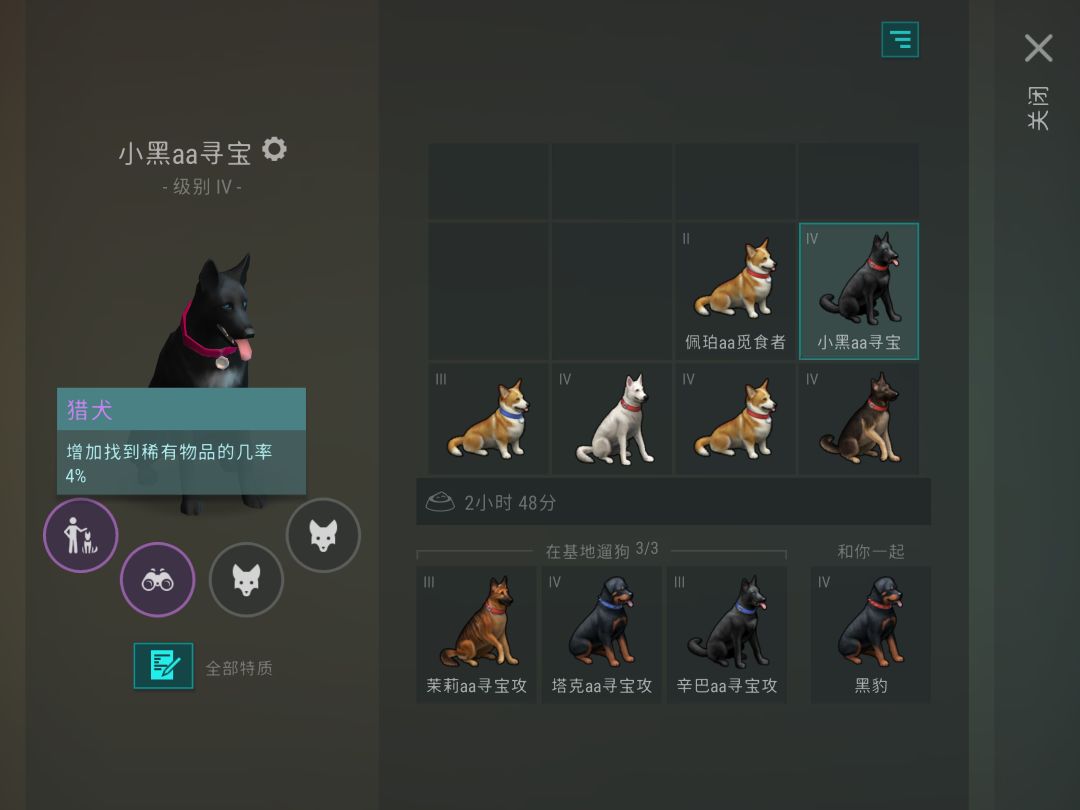Open 全部特质 notepad icon
Screen dimensions: 1080x810
point(163,665)
